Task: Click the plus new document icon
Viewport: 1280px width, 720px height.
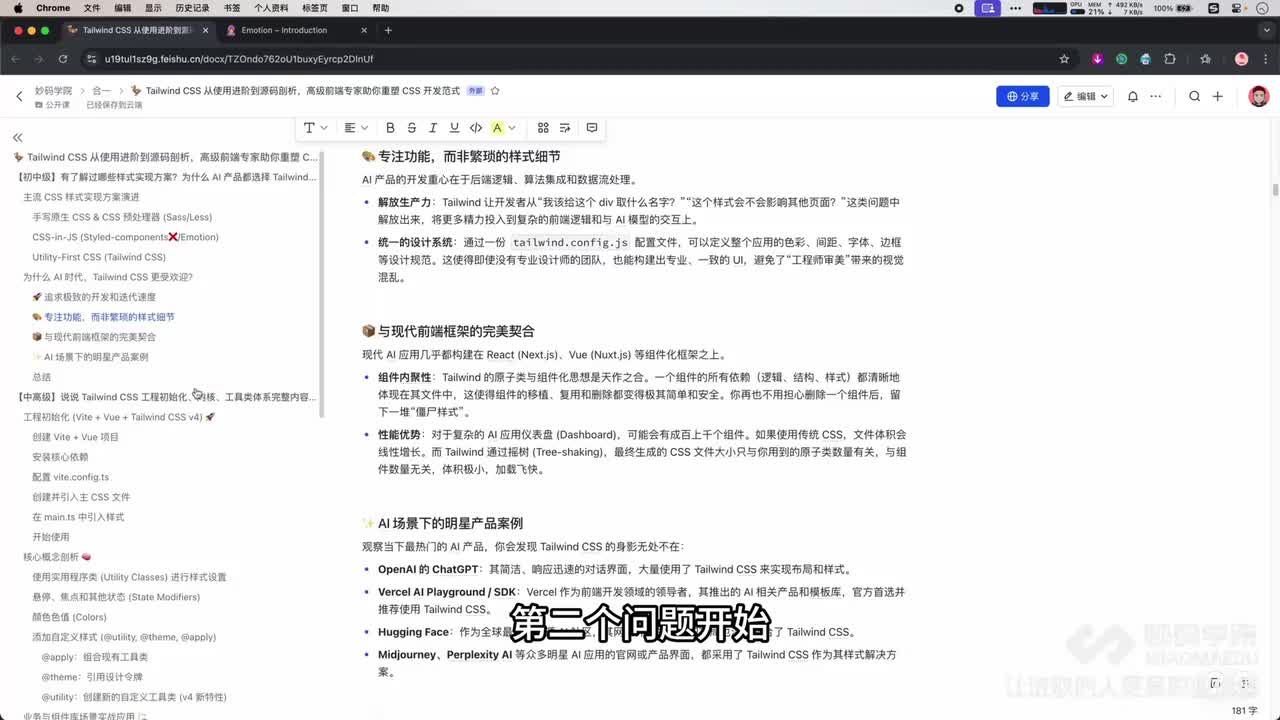Action: point(1217,96)
